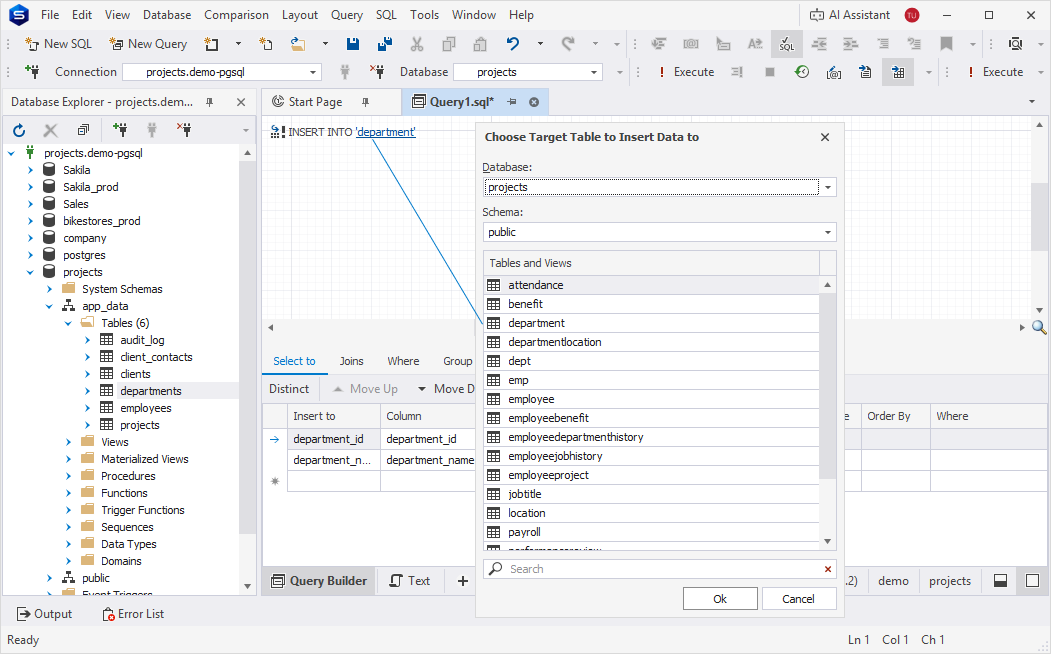Click the Save icon in toolbar

coord(353,44)
